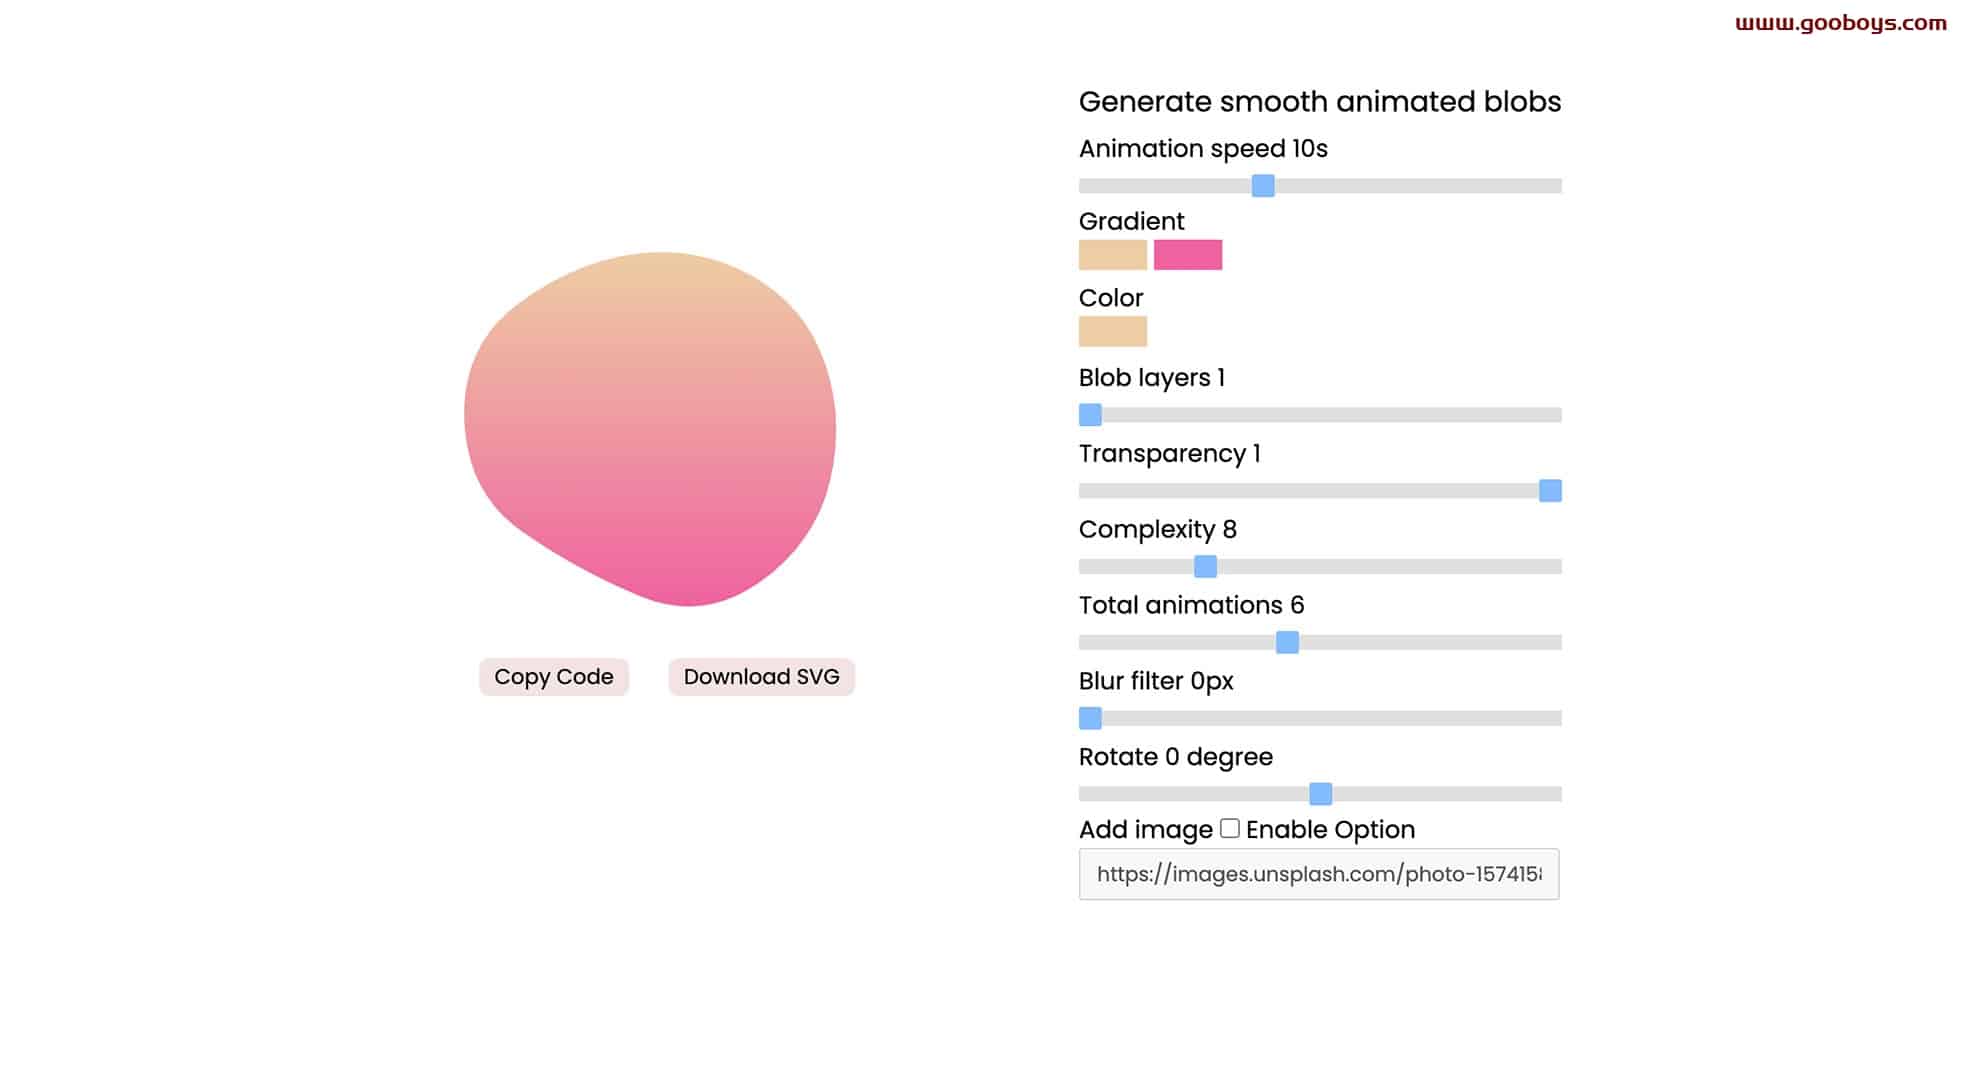Open the beige gradient start color swatch
The width and height of the screenshot is (1973, 1080).
tap(1113, 255)
